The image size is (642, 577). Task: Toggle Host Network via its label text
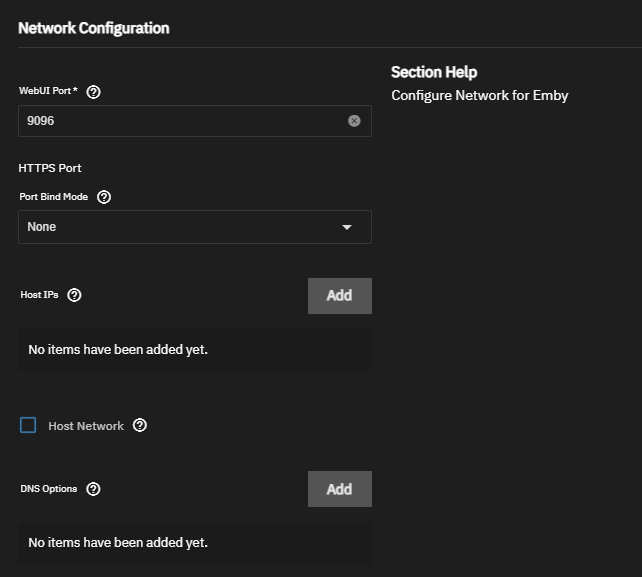(86, 426)
